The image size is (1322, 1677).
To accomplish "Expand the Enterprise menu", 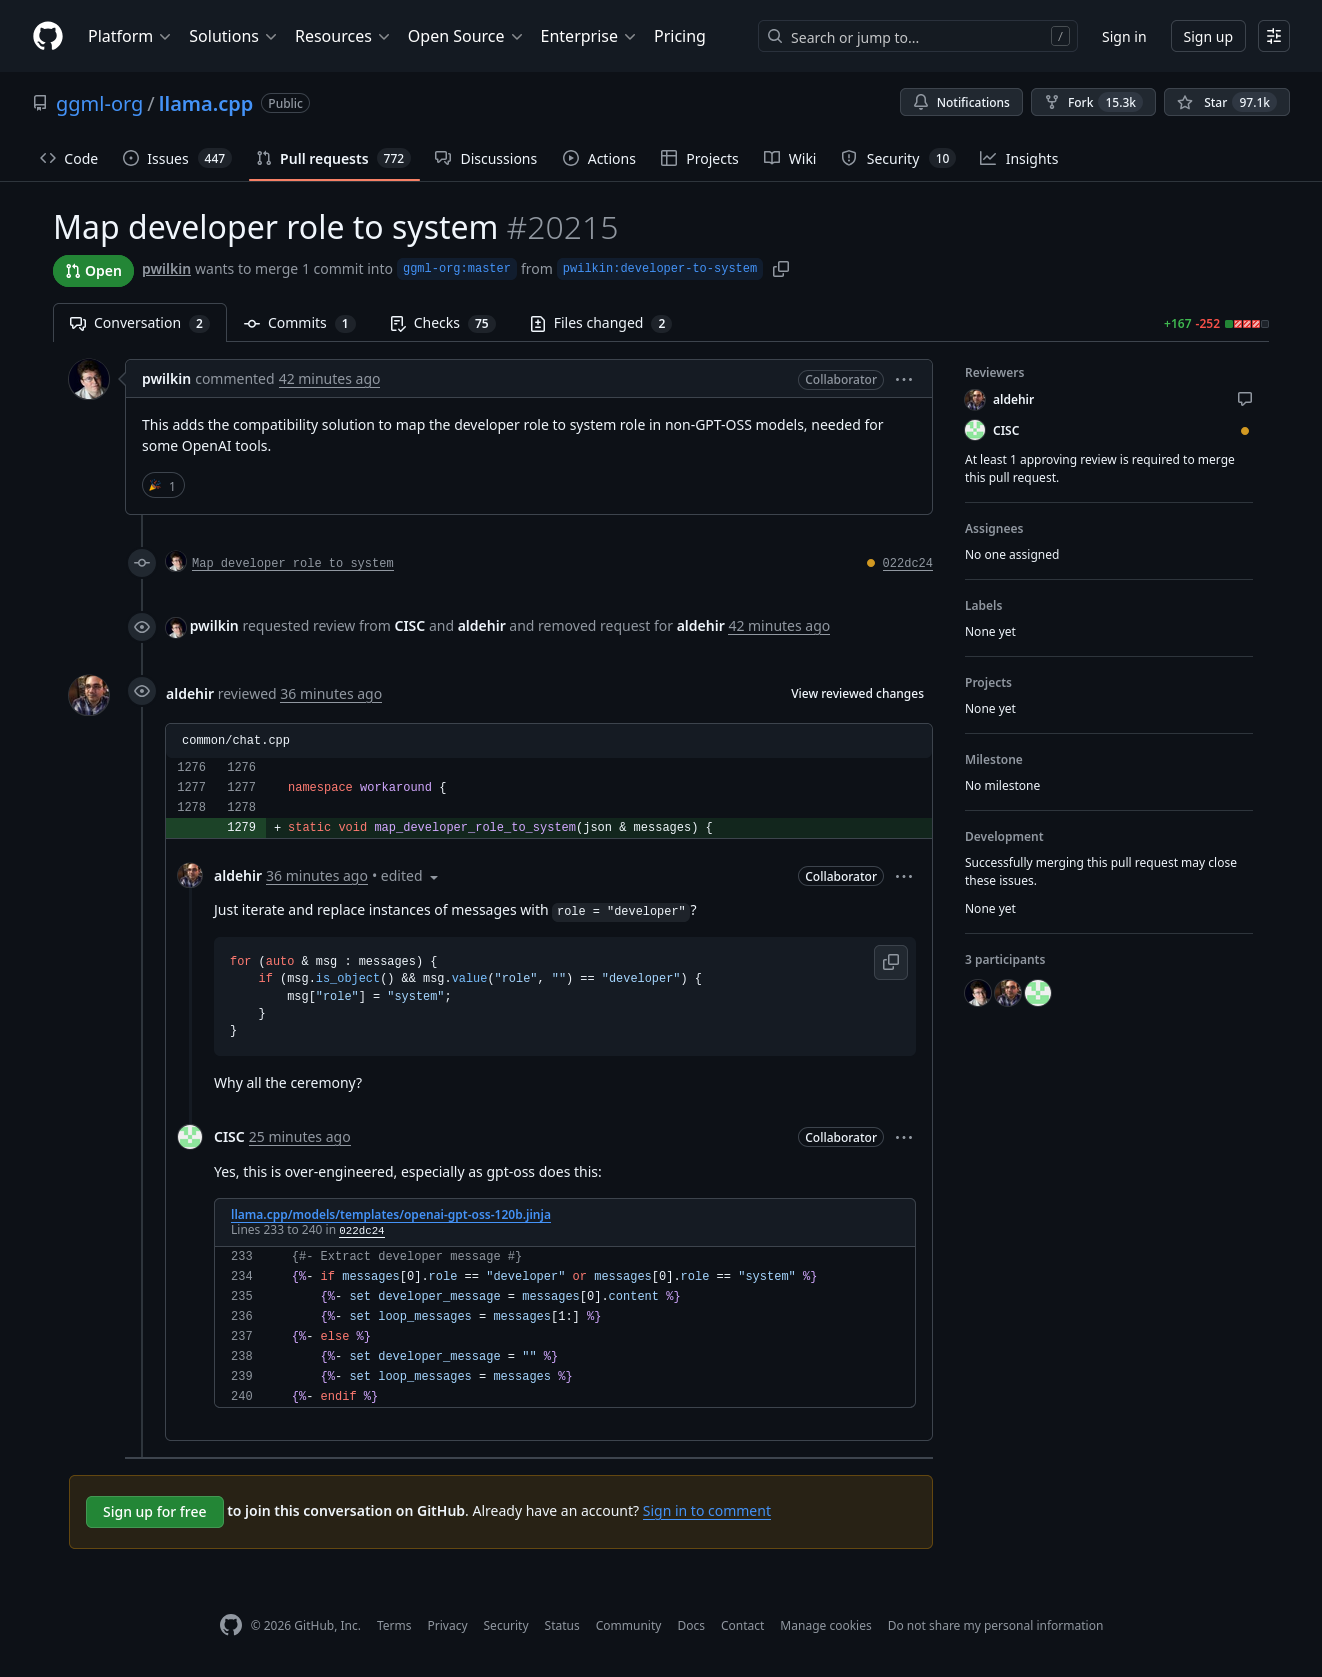I will pyautogui.click(x=588, y=36).
